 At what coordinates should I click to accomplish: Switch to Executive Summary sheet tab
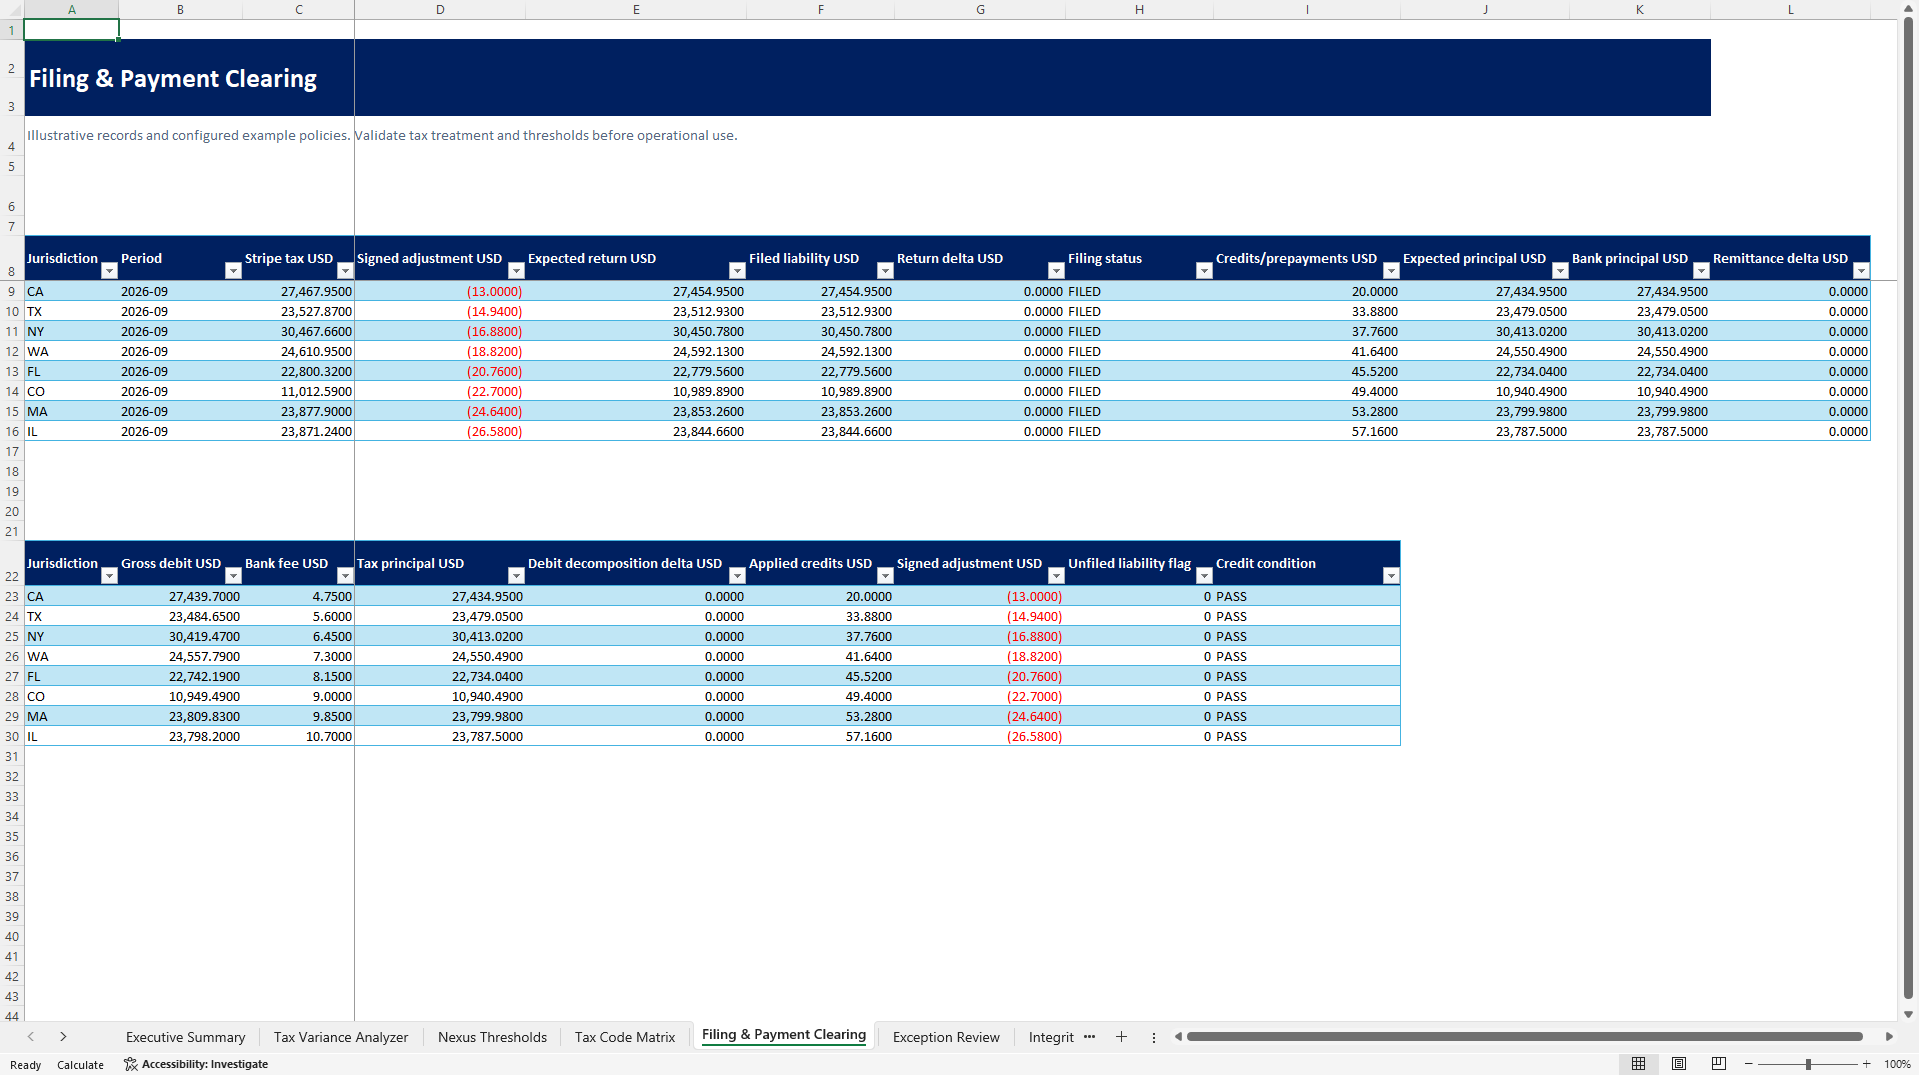[185, 1037]
